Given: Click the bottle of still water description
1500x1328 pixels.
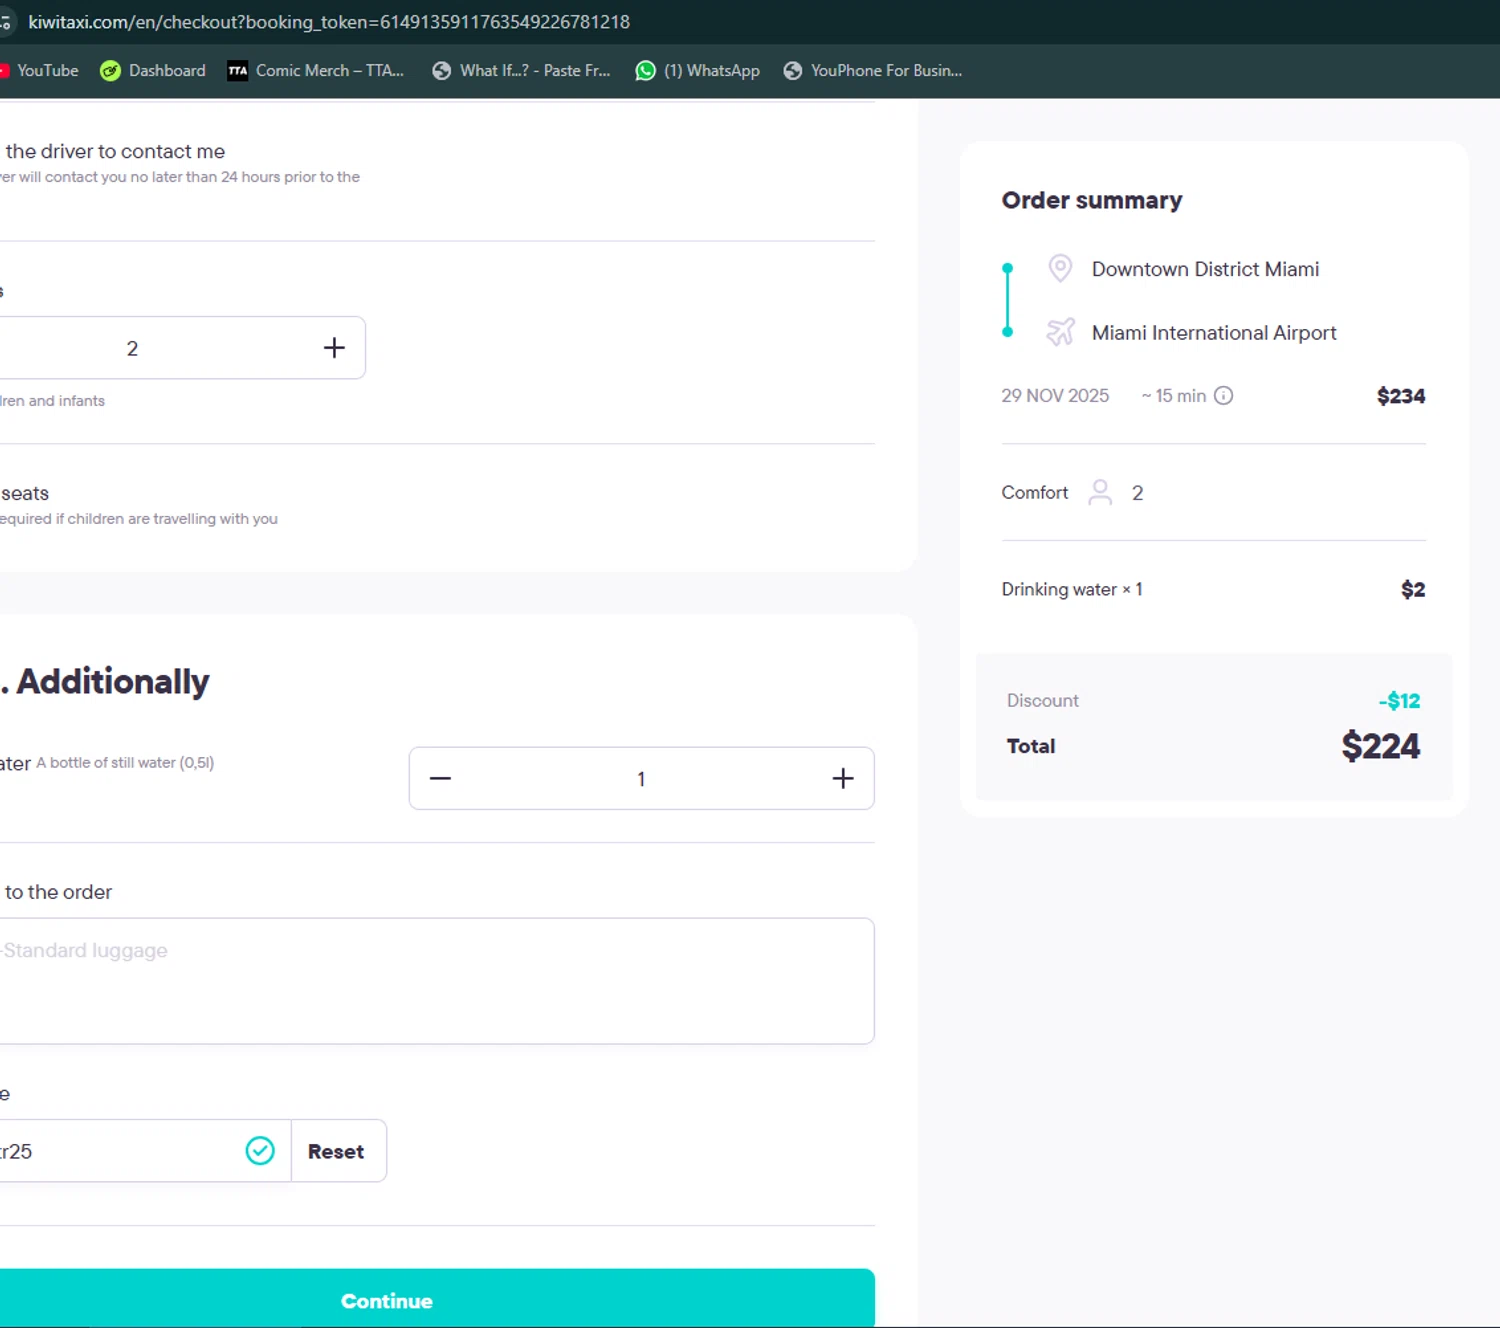Looking at the screenshot, I should pos(125,762).
